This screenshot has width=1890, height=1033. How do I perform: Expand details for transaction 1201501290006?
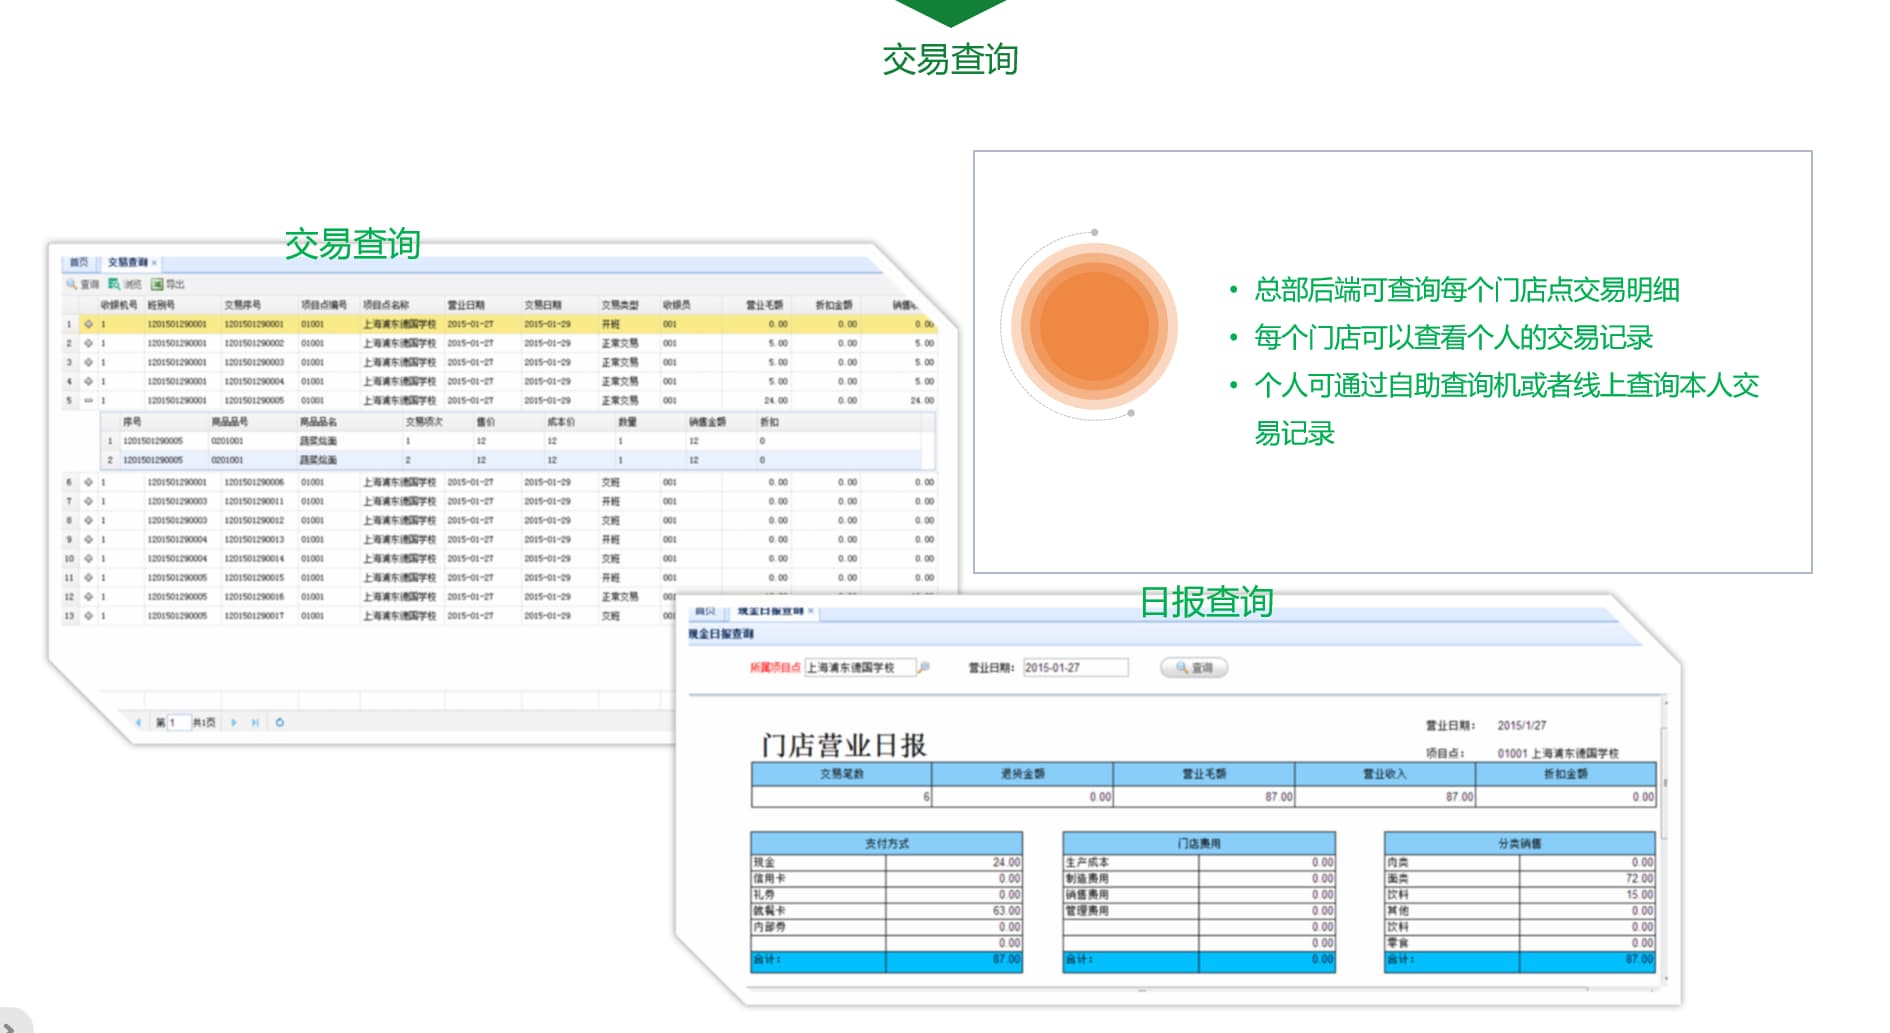tap(88, 482)
